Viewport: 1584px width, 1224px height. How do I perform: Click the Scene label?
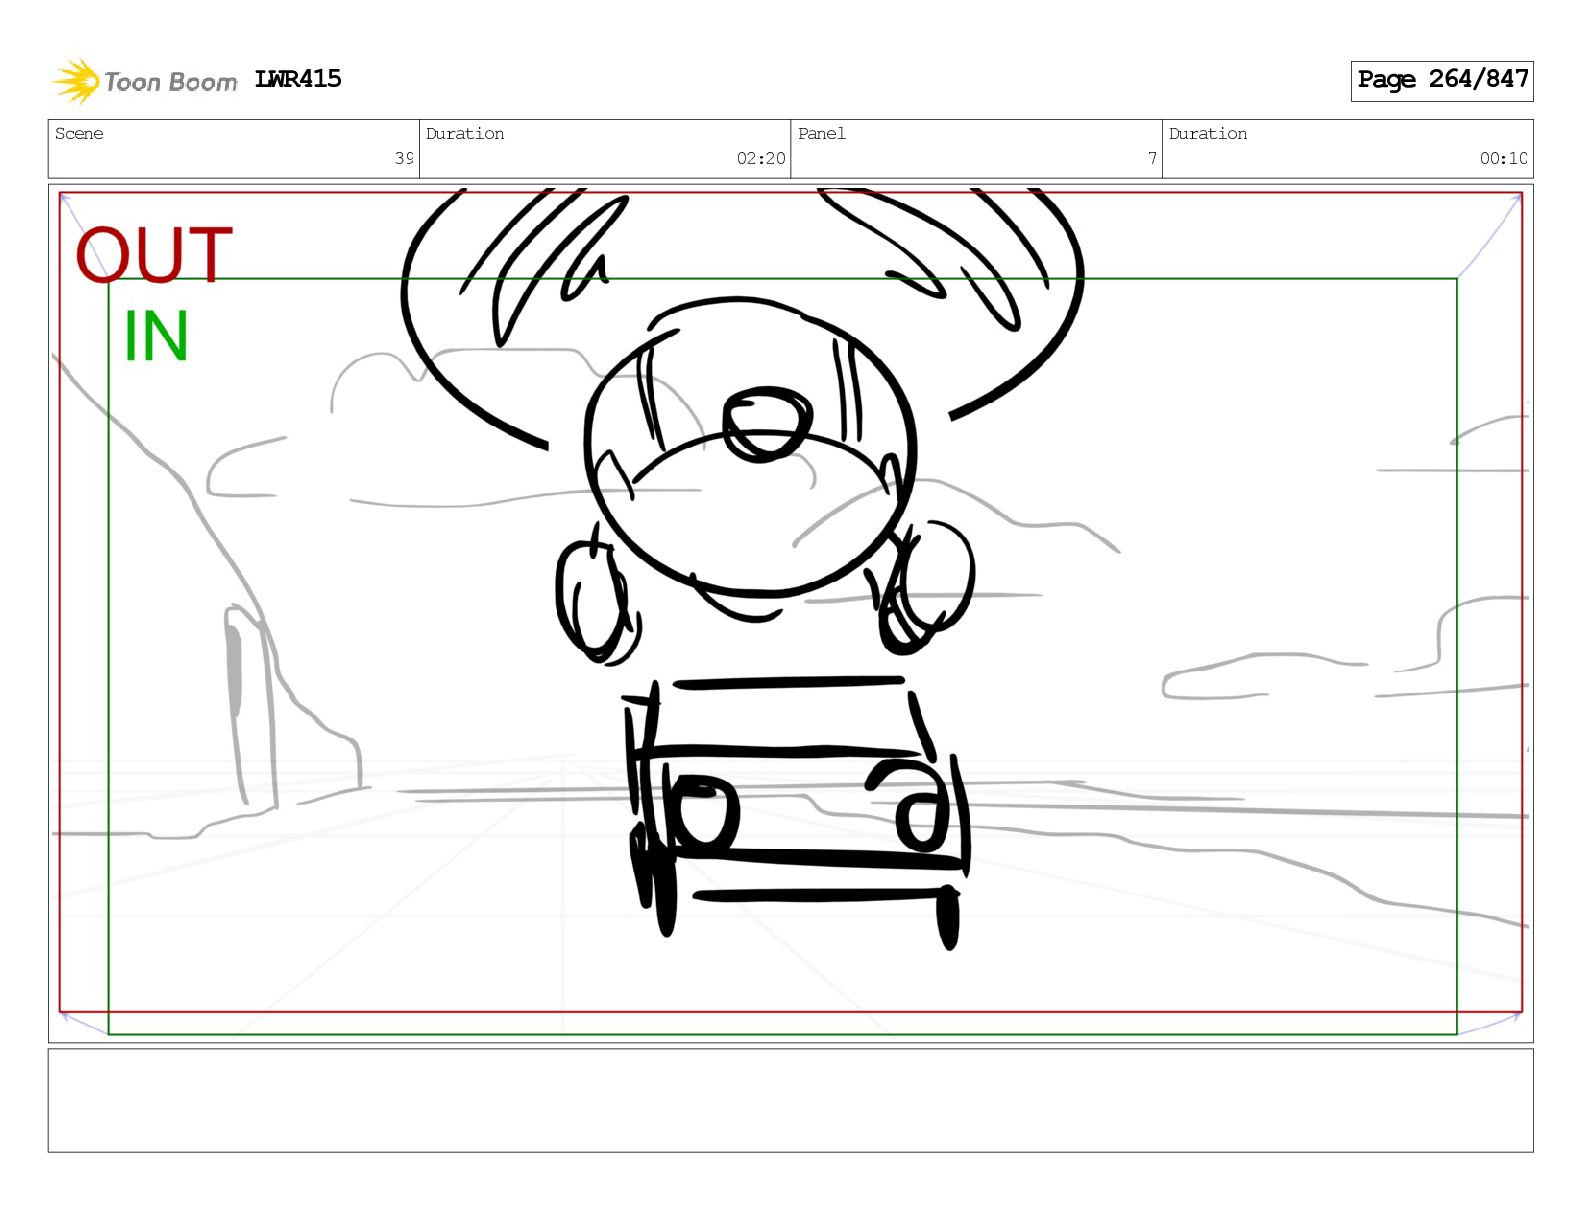[79, 134]
